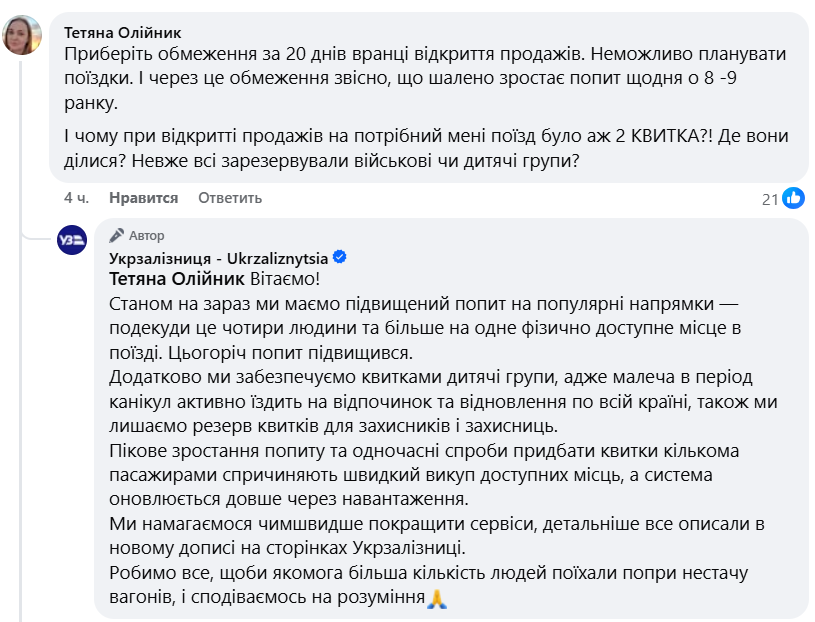Open the Ukrzaliznytsia logo avatar

coord(72,239)
